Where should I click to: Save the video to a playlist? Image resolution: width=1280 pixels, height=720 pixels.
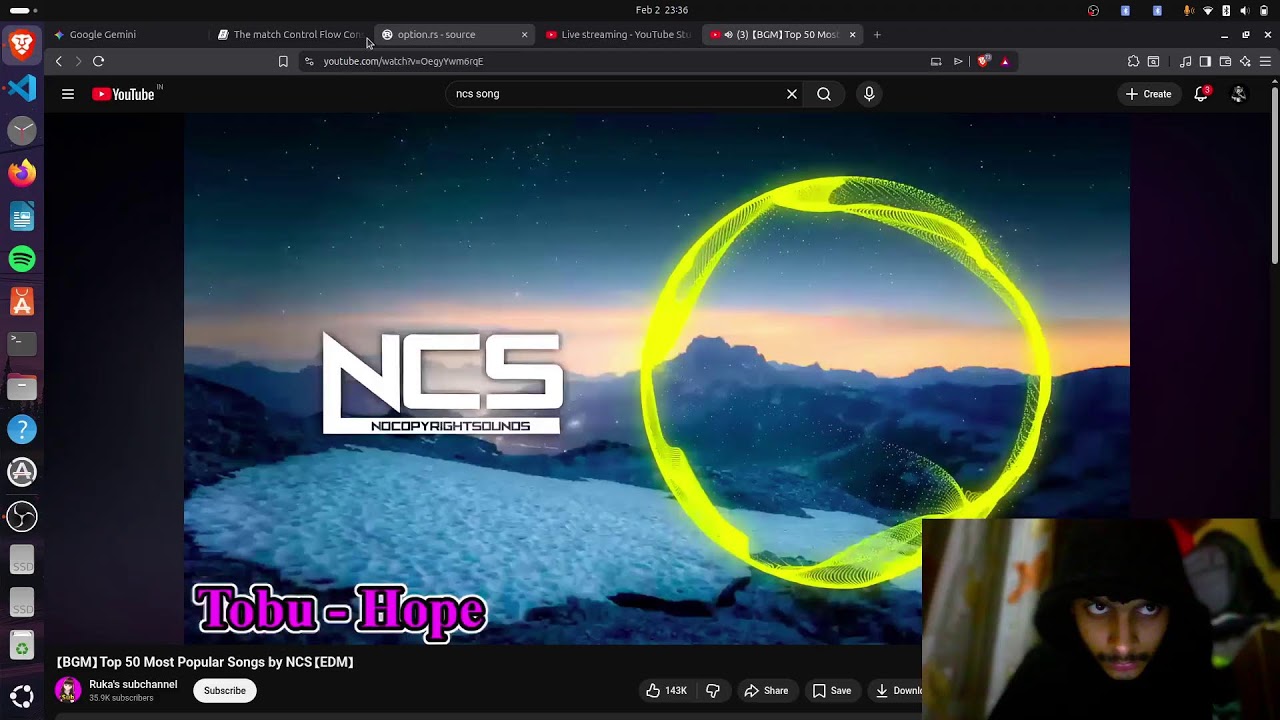[x=832, y=691]
